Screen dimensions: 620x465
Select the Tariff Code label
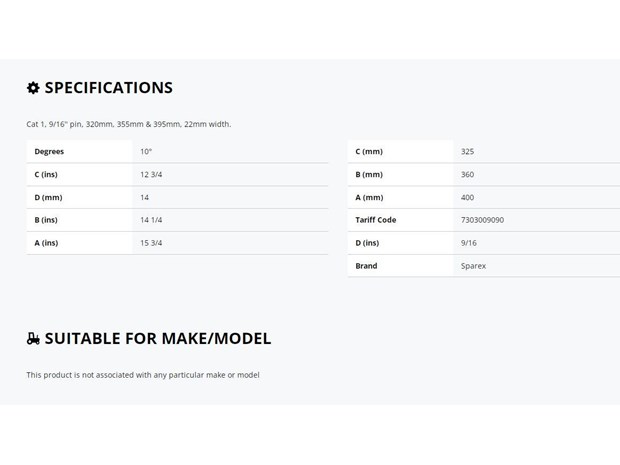pyautogui.click(x=376, y=220)
